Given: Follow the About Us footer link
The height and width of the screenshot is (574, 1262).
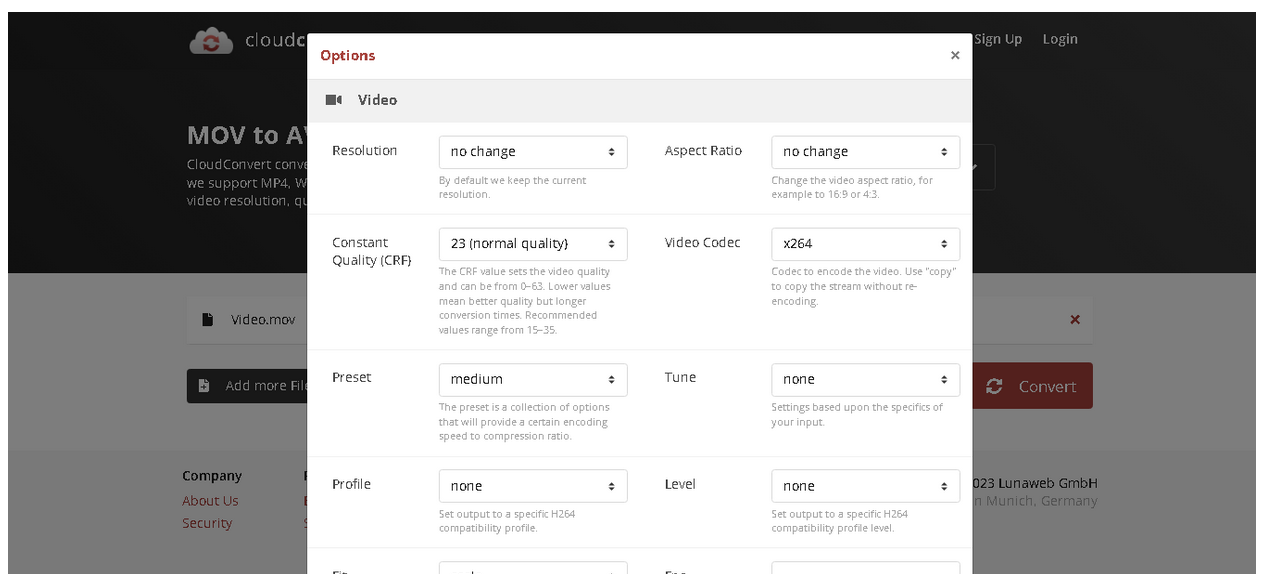Looking at the screenshot, I should (210, 501).
